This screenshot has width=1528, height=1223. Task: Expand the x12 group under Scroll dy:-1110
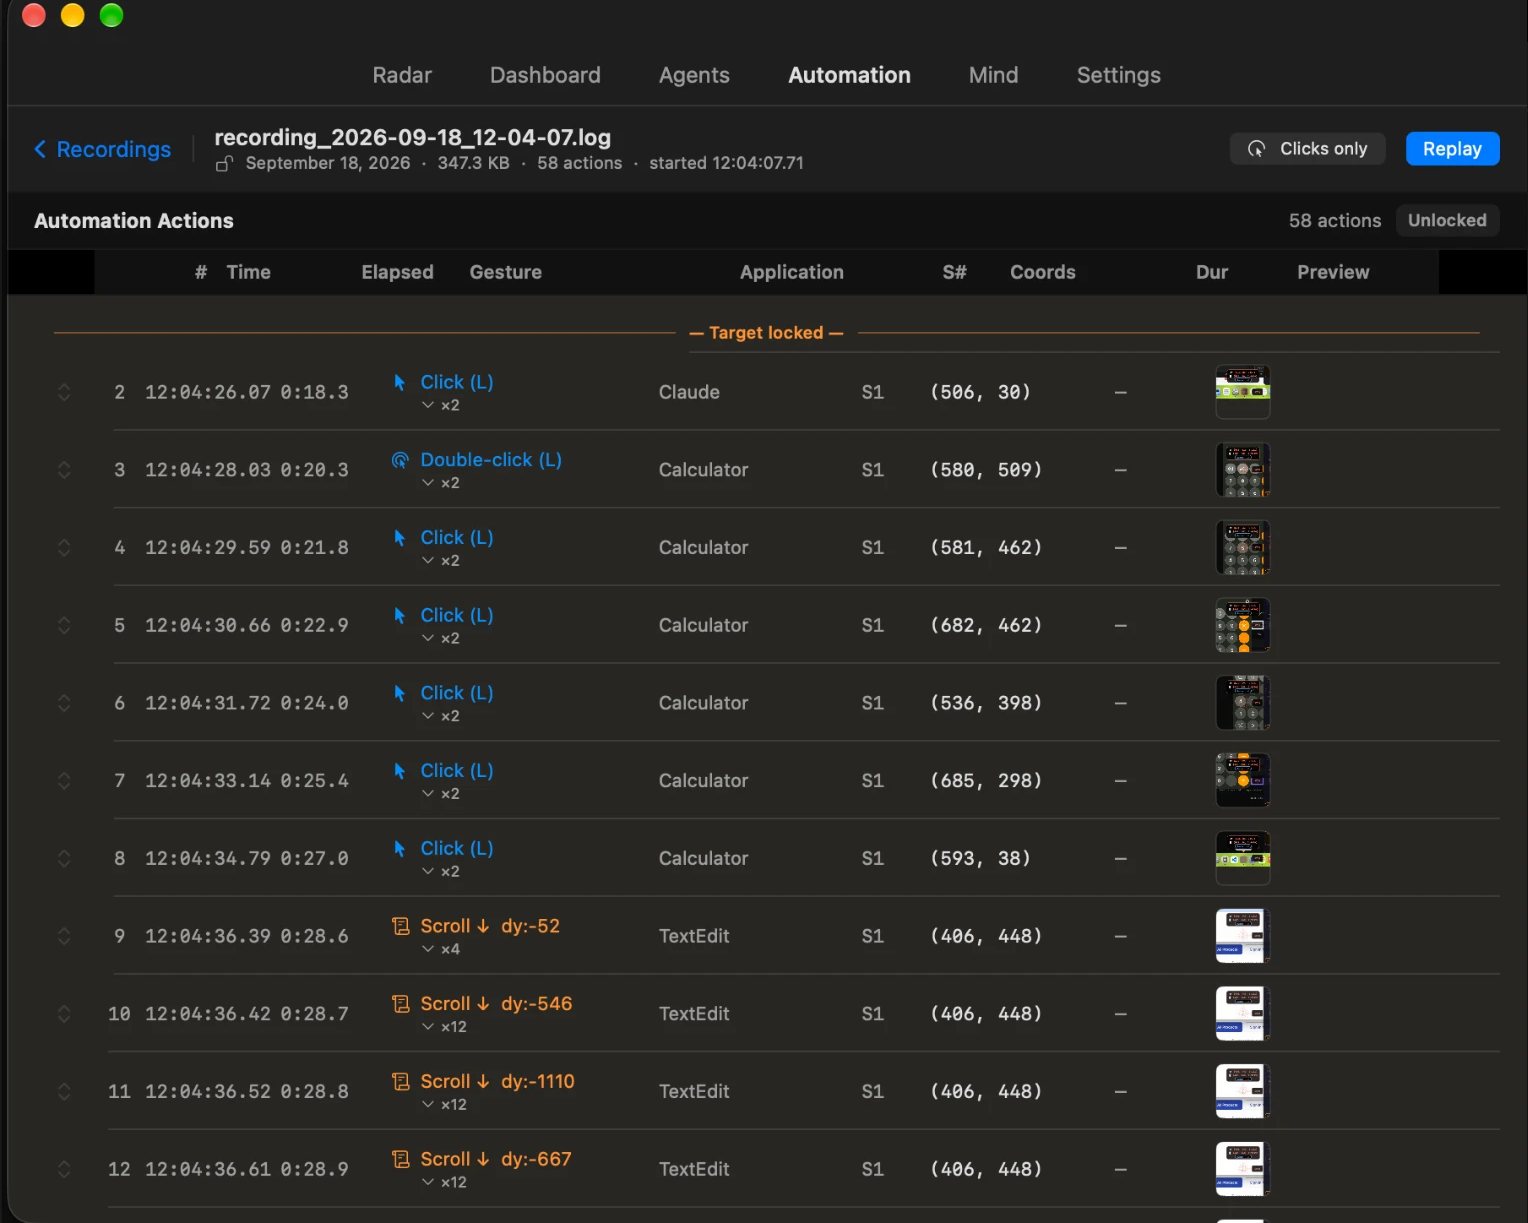point(444,1104)
